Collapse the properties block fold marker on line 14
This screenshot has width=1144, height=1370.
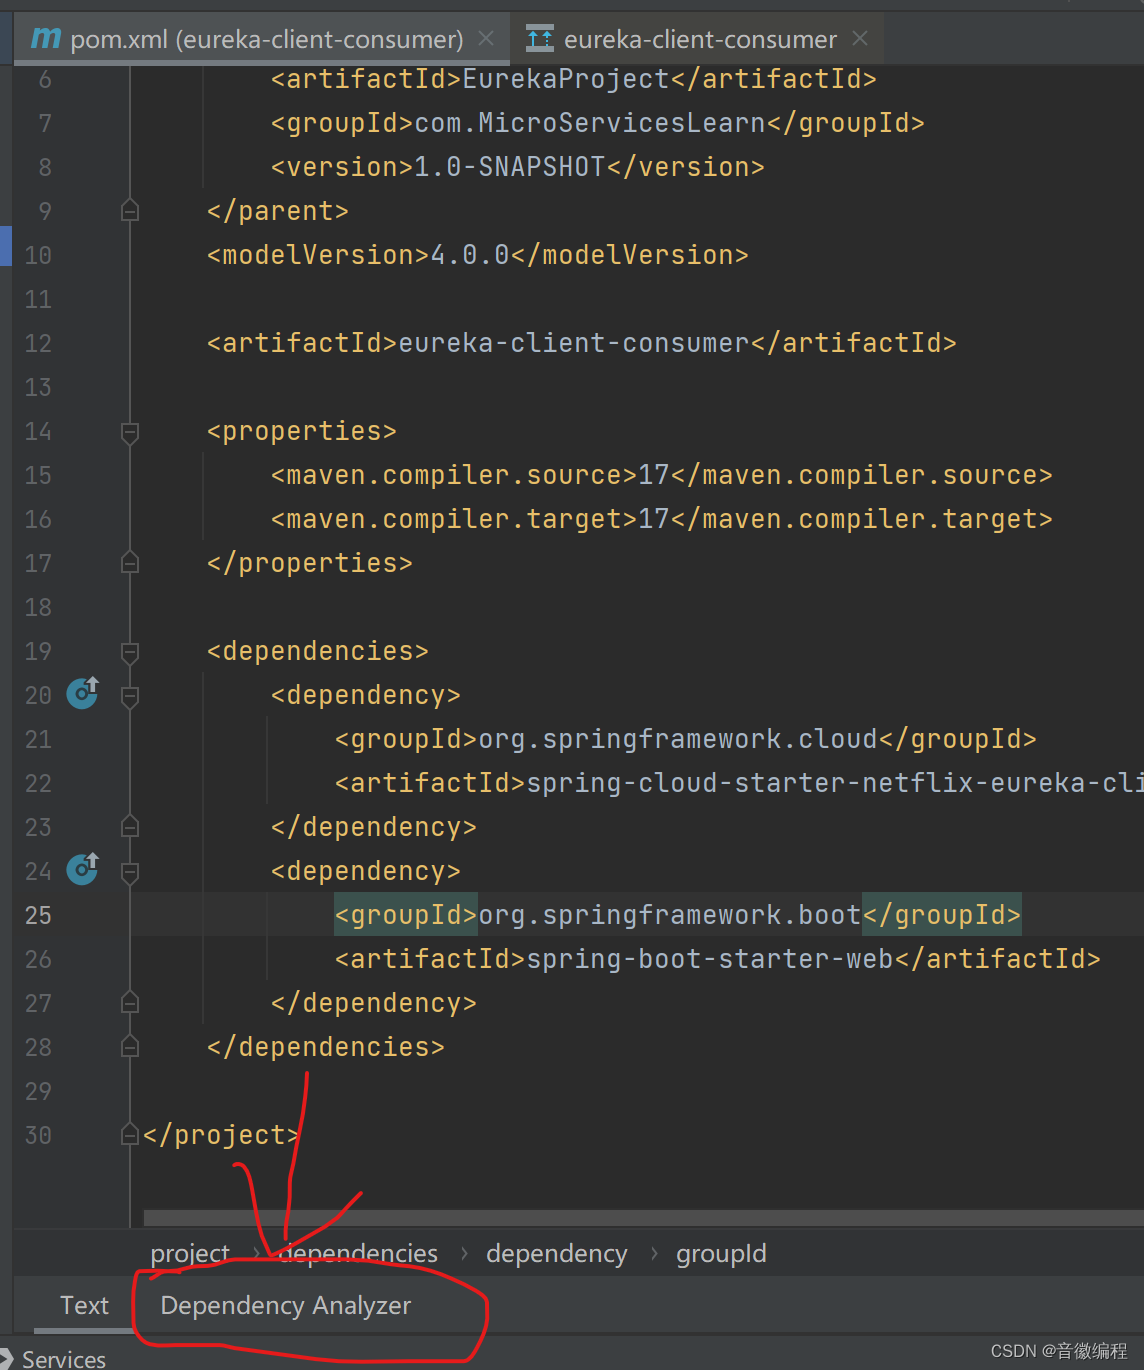129,431
